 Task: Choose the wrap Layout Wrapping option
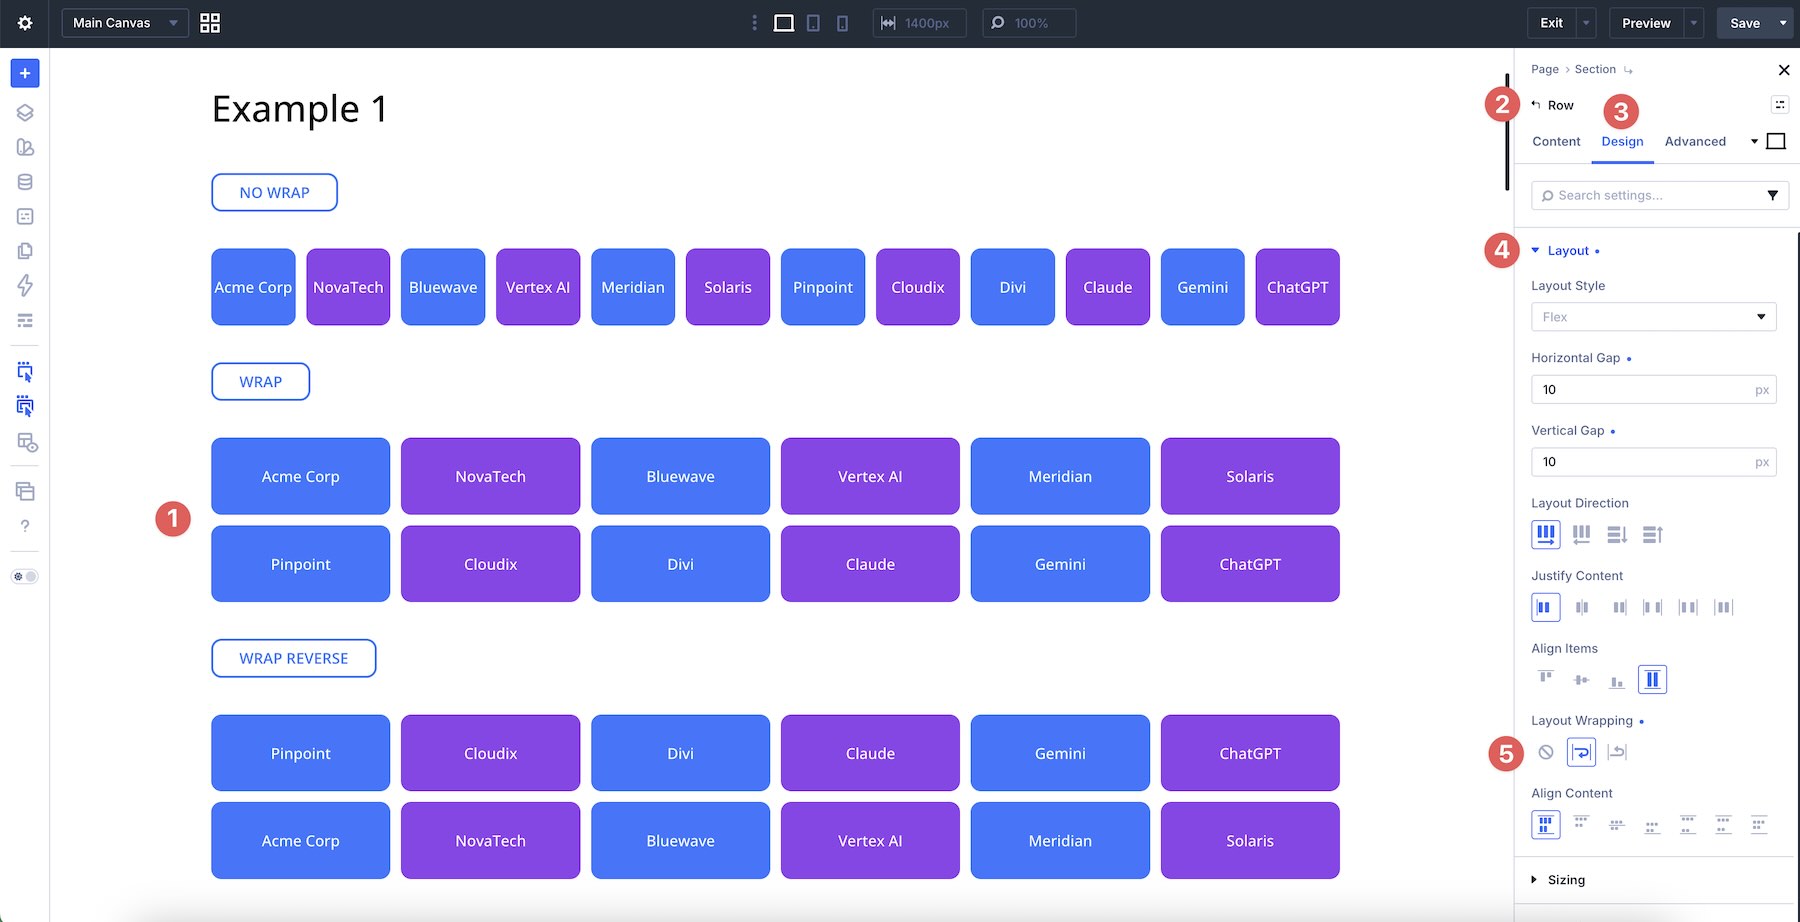[1581, 752]
